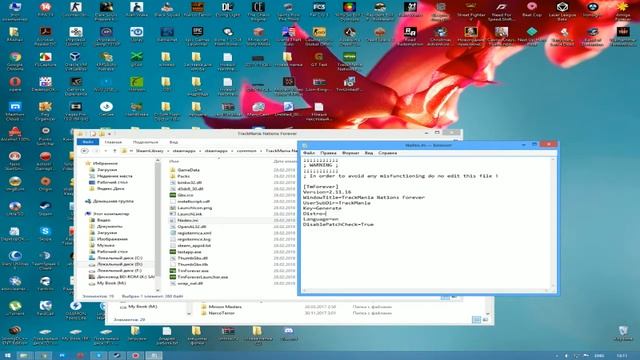Screen dimensions: 640x360
Task: Open the Главная tab in Explorer ribbon
Action: 113,142
